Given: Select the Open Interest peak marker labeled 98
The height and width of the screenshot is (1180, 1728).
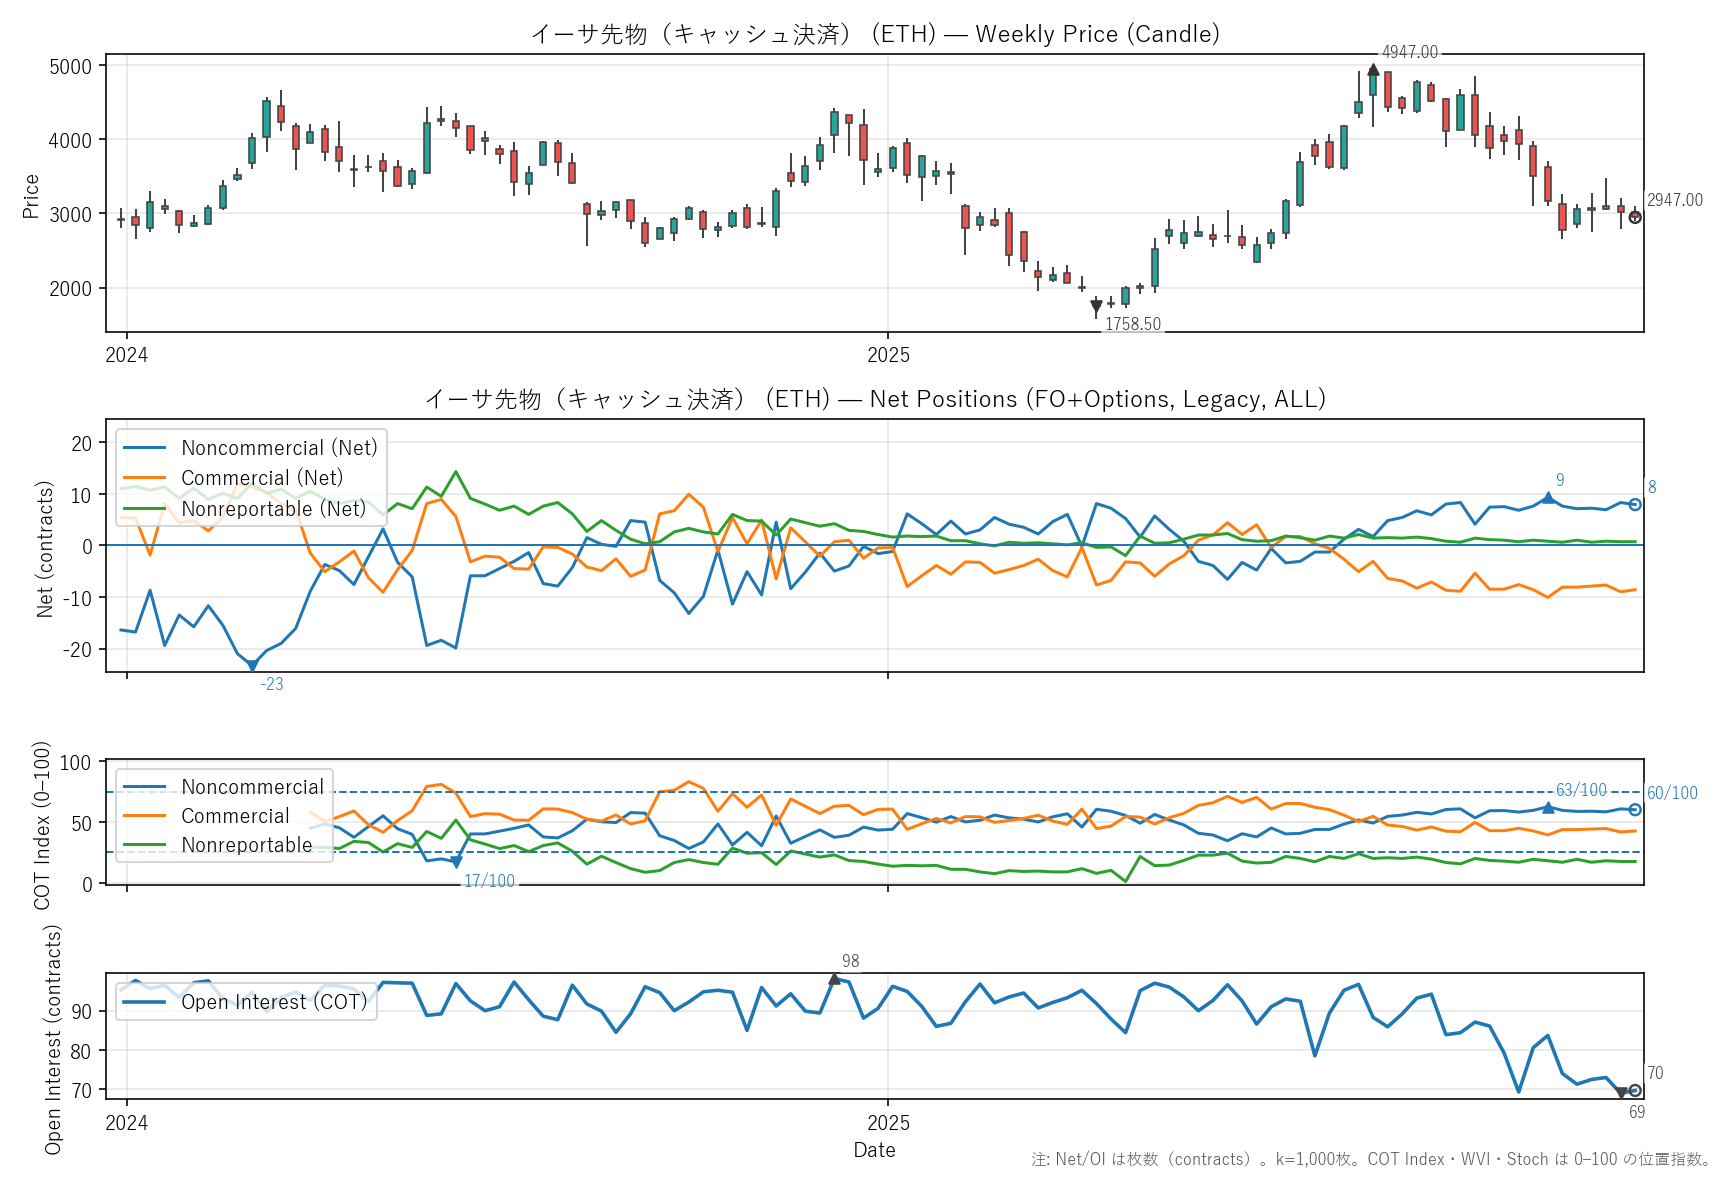Looking at the screenshot, I should [835, 979].
